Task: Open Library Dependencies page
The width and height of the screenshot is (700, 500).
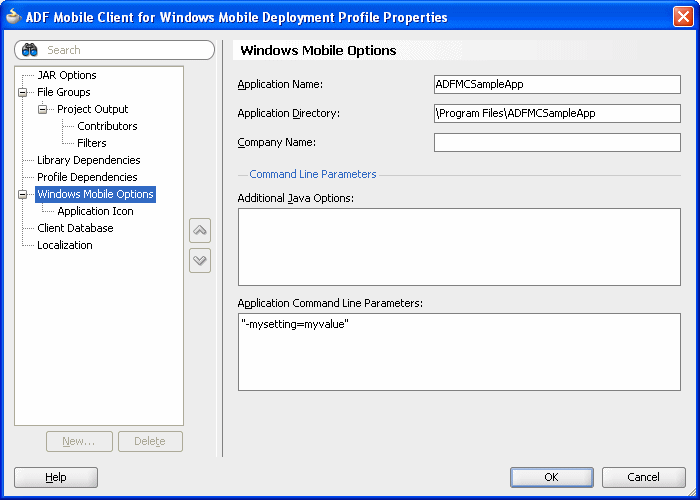Action: [x=89, y=160]
